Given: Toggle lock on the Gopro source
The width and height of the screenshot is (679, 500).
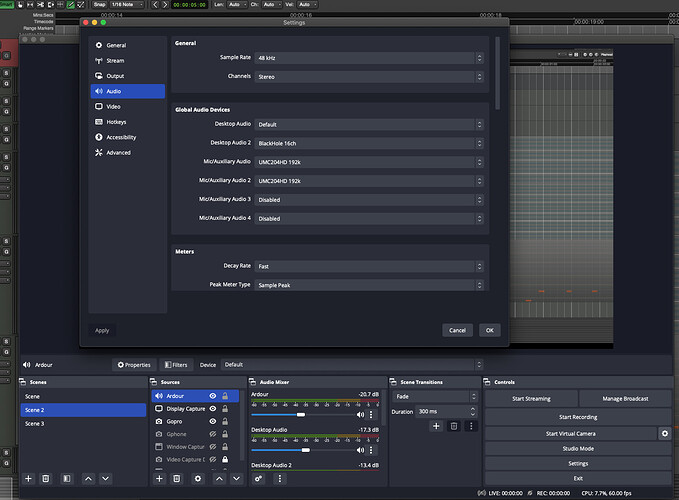Looking at the screenshot, I should [225, 422].
